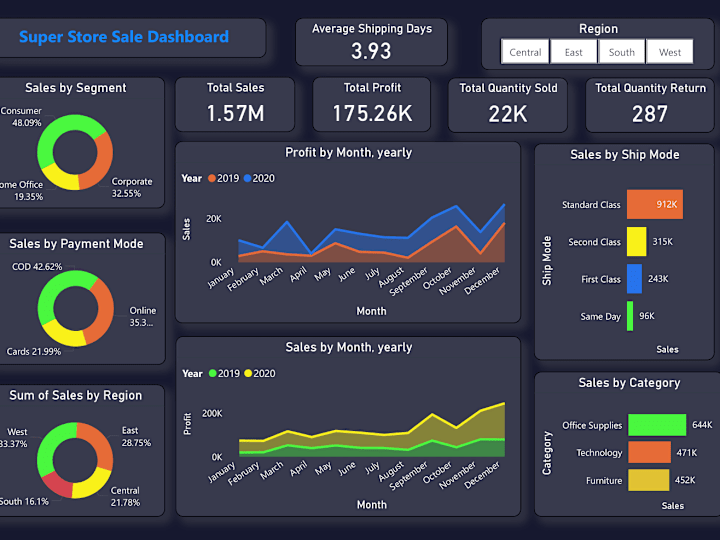The image size is (720, 540).
Task: Click December label on Profit by Month axis
Action: point(482,281)
